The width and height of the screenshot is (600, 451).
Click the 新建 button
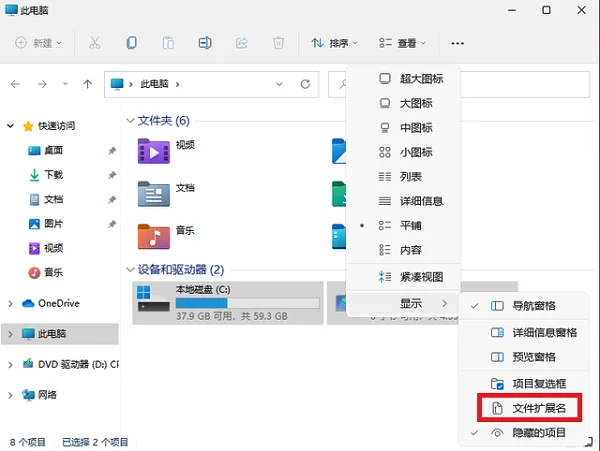(40, 43)
